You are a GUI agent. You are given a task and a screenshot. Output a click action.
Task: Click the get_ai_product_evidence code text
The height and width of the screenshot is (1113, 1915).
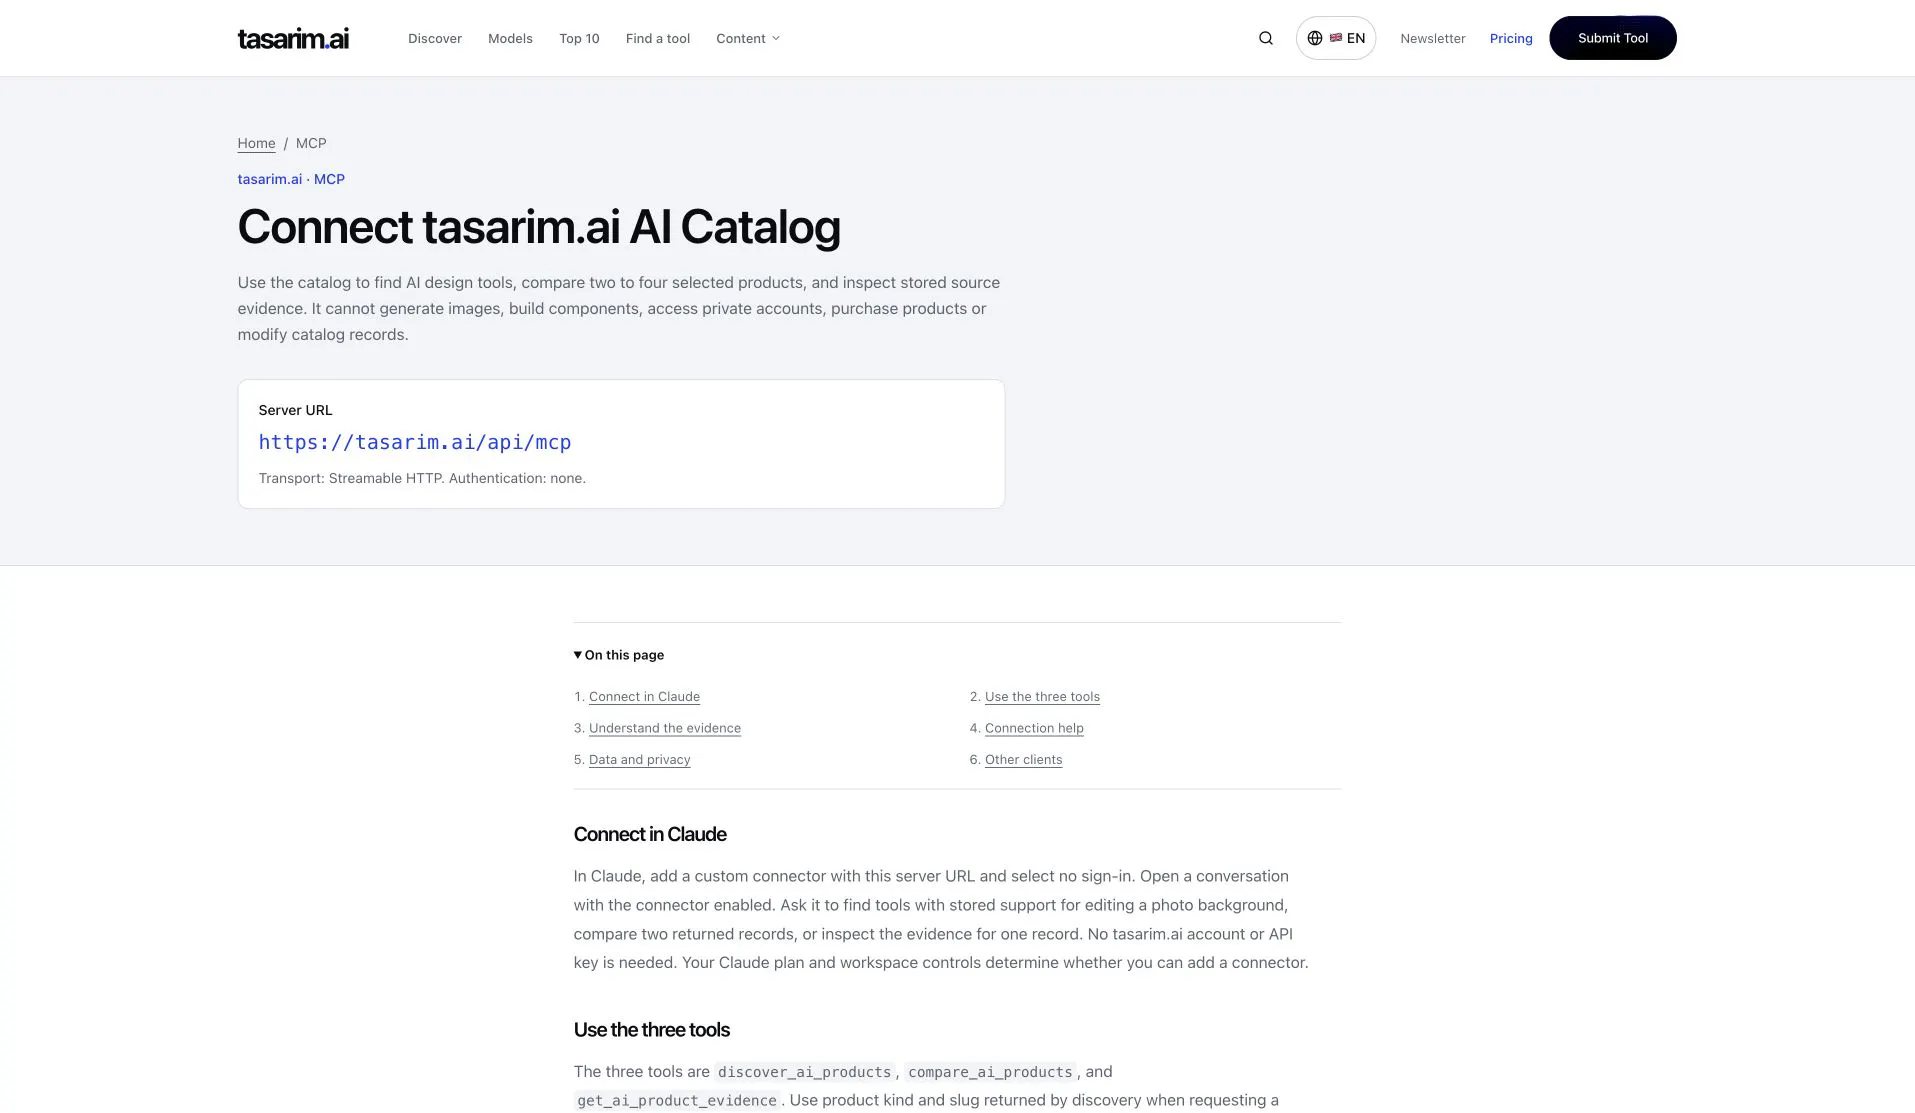(677, 1101)
